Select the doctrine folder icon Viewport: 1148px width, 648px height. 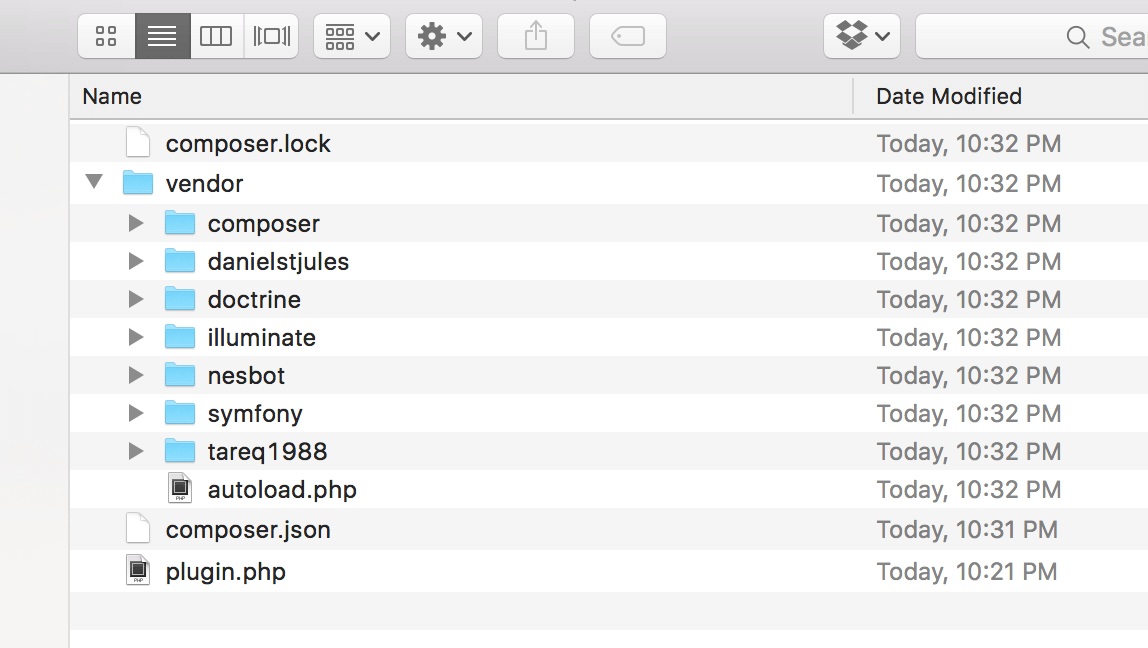click(x=180, y=299)
